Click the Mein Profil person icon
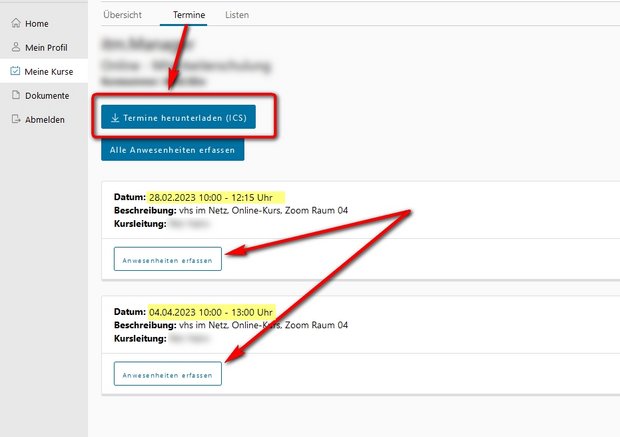The width and height of the screenshot is (620, 437). click(x=15, y=47)
